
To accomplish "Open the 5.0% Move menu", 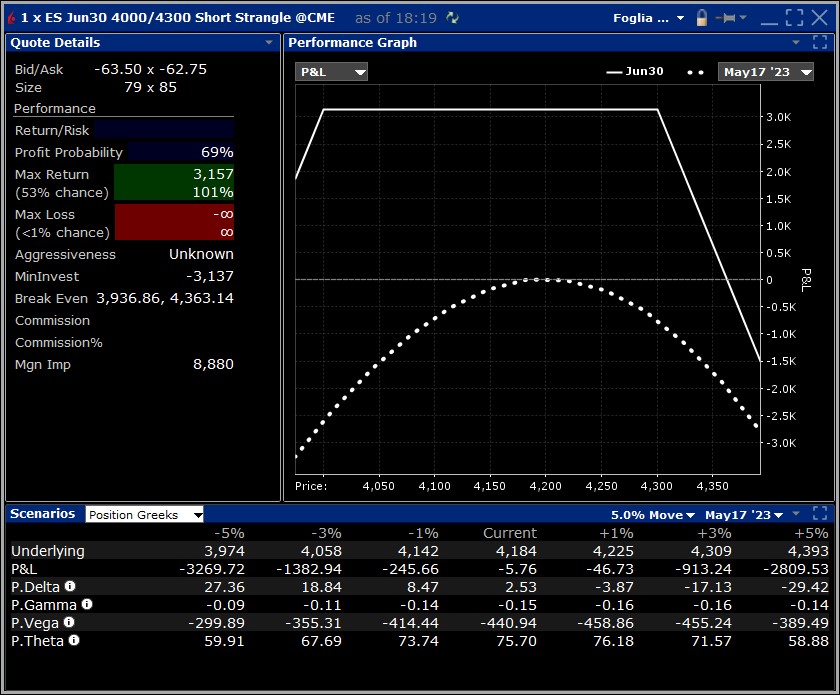I will [x=652, y=515].
